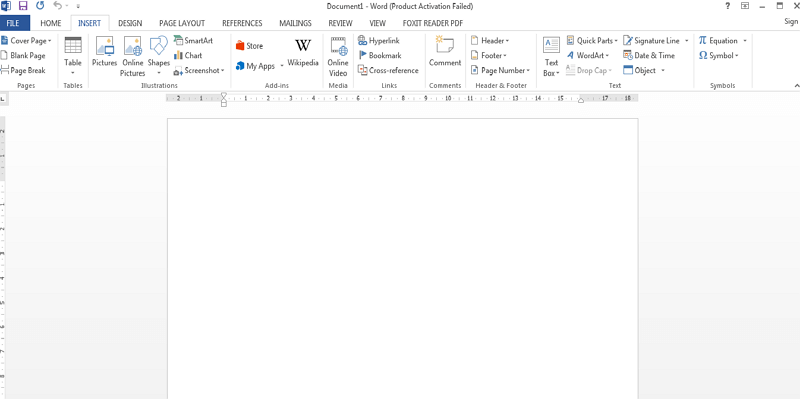Add a Bookmark
The image size is (800, 399).
pyautogui.click(x=380, y=56)
